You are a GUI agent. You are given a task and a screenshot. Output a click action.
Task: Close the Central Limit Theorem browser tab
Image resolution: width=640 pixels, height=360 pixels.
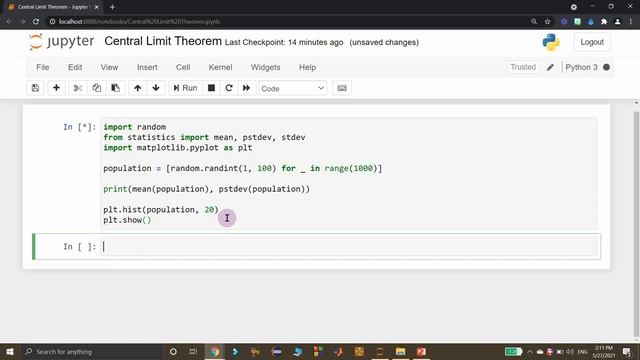97,7
